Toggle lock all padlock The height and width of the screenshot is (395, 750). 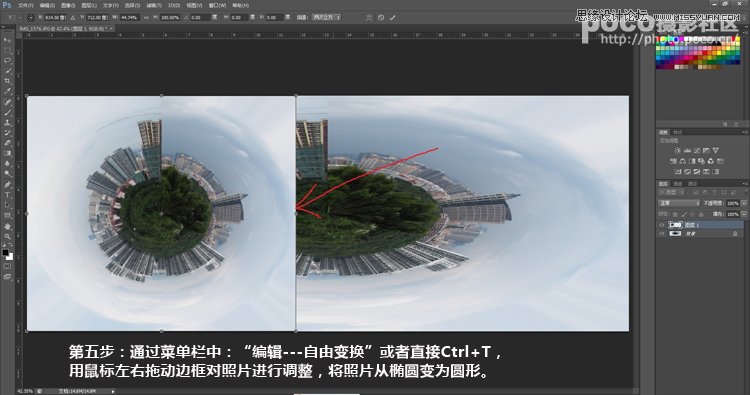click(701, 214)
